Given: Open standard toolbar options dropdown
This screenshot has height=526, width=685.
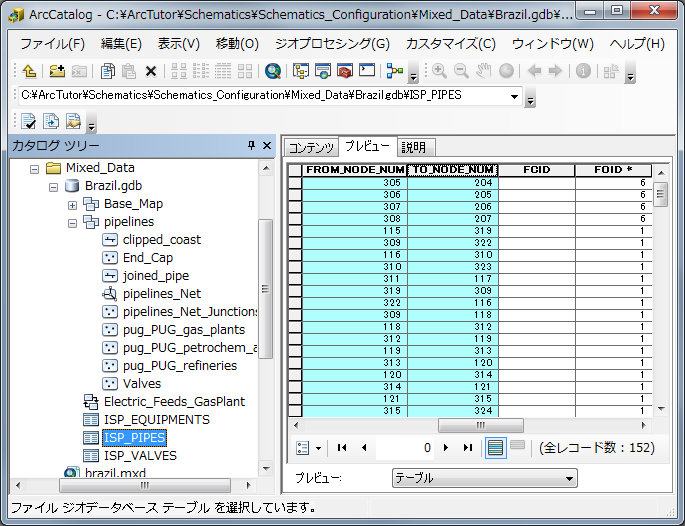Looking at the screenshot, I should click(x=413, y=73).
